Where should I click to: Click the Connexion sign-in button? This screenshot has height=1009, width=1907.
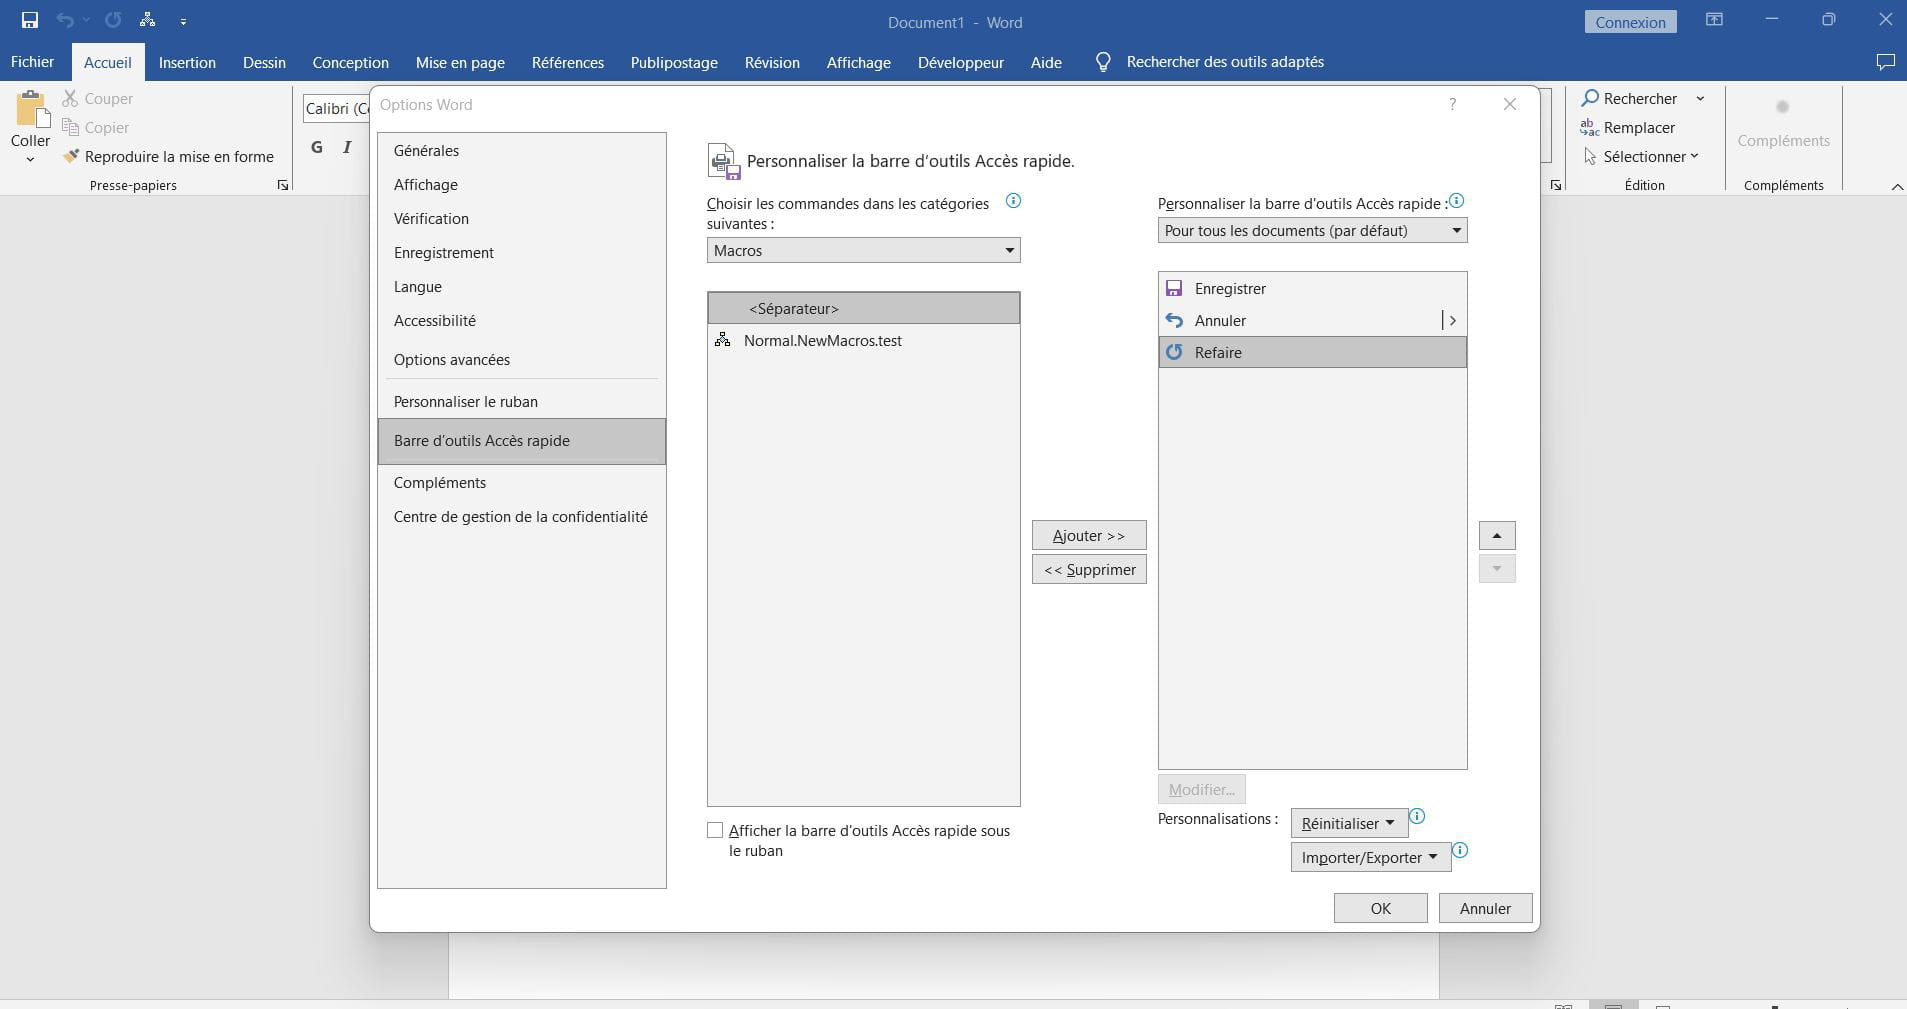click(1630, 22)
